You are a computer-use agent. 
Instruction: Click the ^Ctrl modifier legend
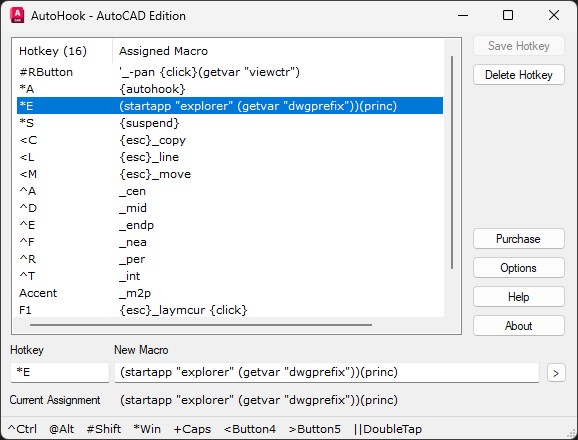[22, 429]
